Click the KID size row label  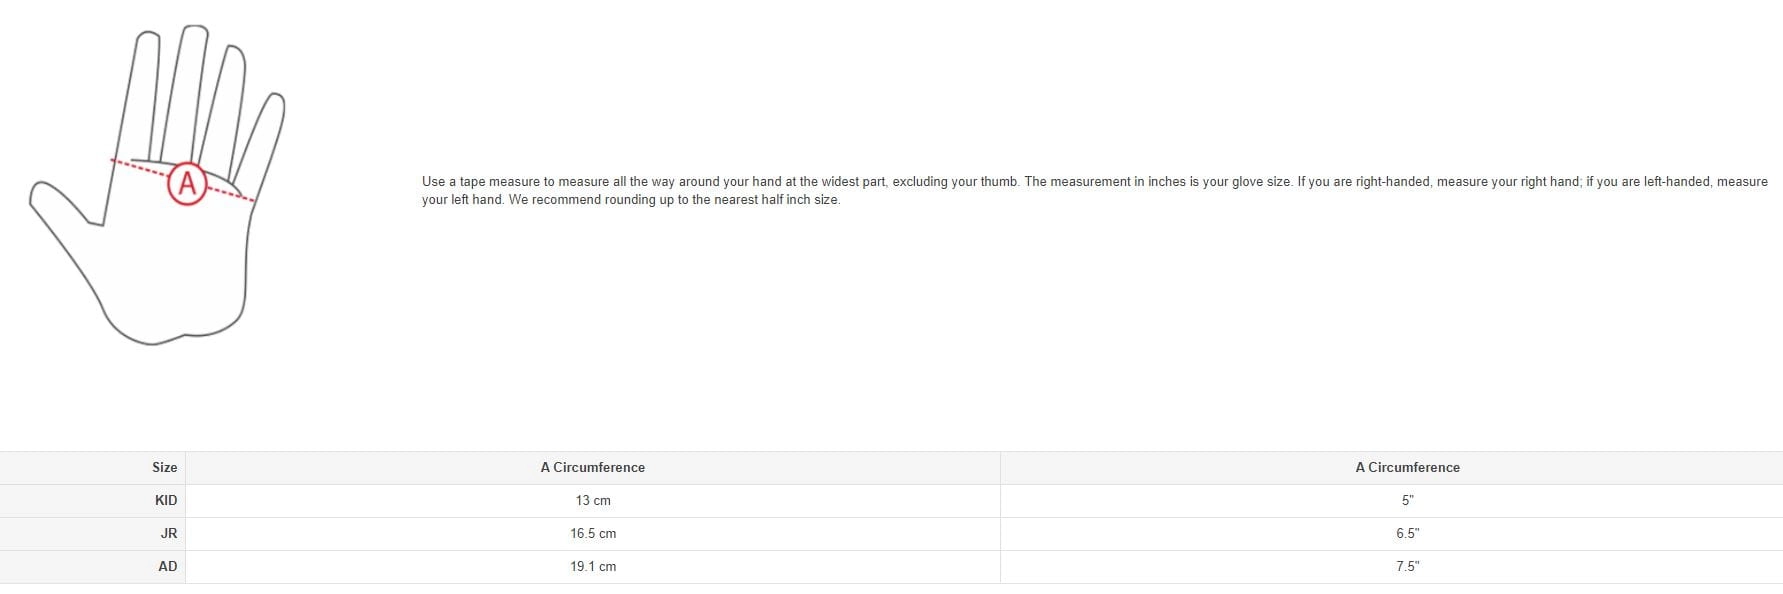(x=166, y=500)
